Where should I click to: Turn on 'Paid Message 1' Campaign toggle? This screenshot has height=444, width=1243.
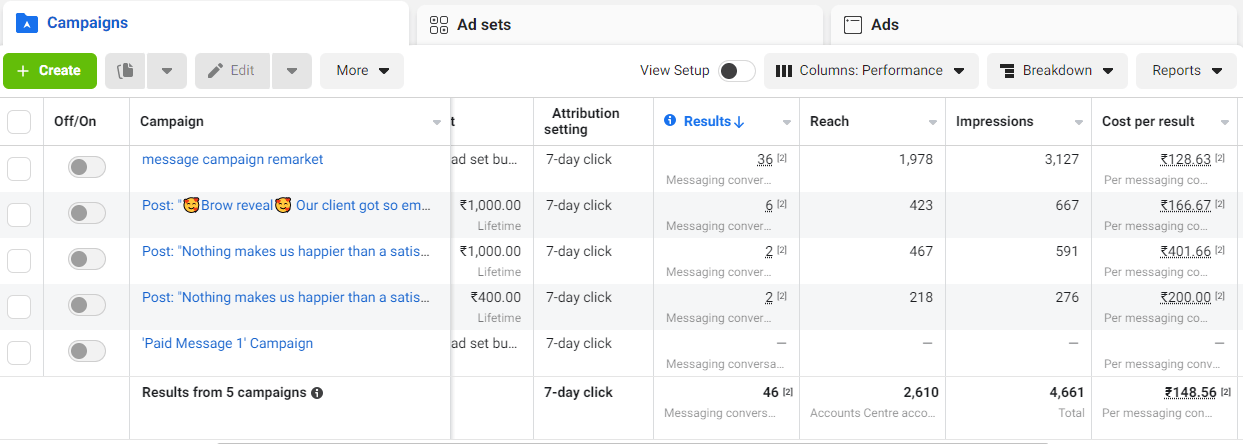87,352
